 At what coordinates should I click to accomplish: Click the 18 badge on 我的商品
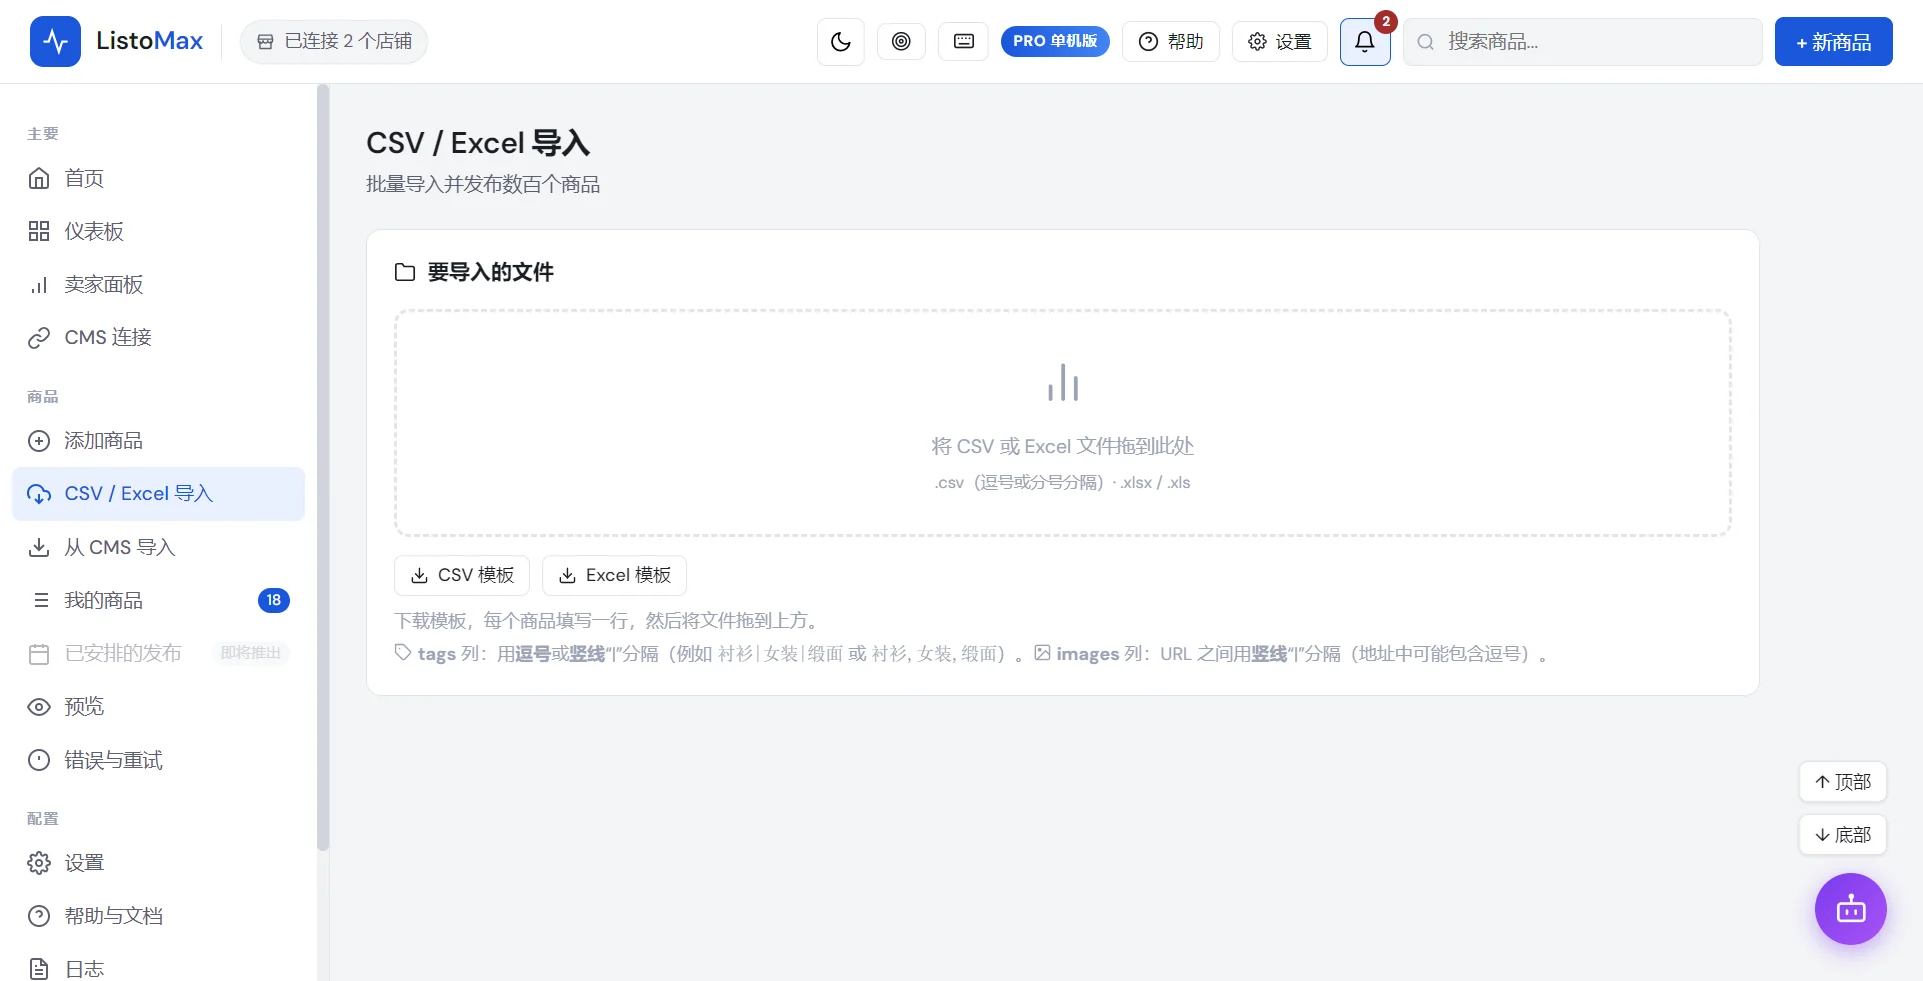coord(274,600)
